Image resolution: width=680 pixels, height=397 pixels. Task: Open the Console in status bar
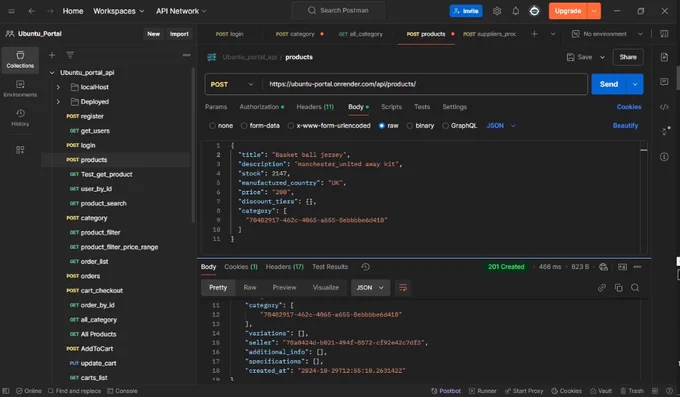pos(122,391)
